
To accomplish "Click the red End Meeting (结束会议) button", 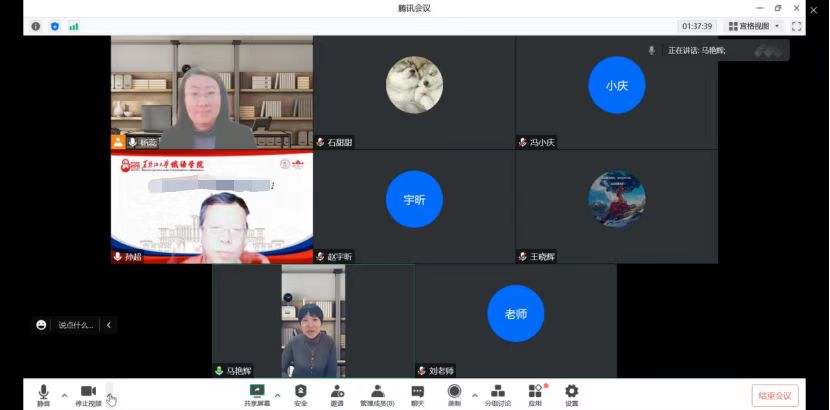I will click(x=775, y=395).
